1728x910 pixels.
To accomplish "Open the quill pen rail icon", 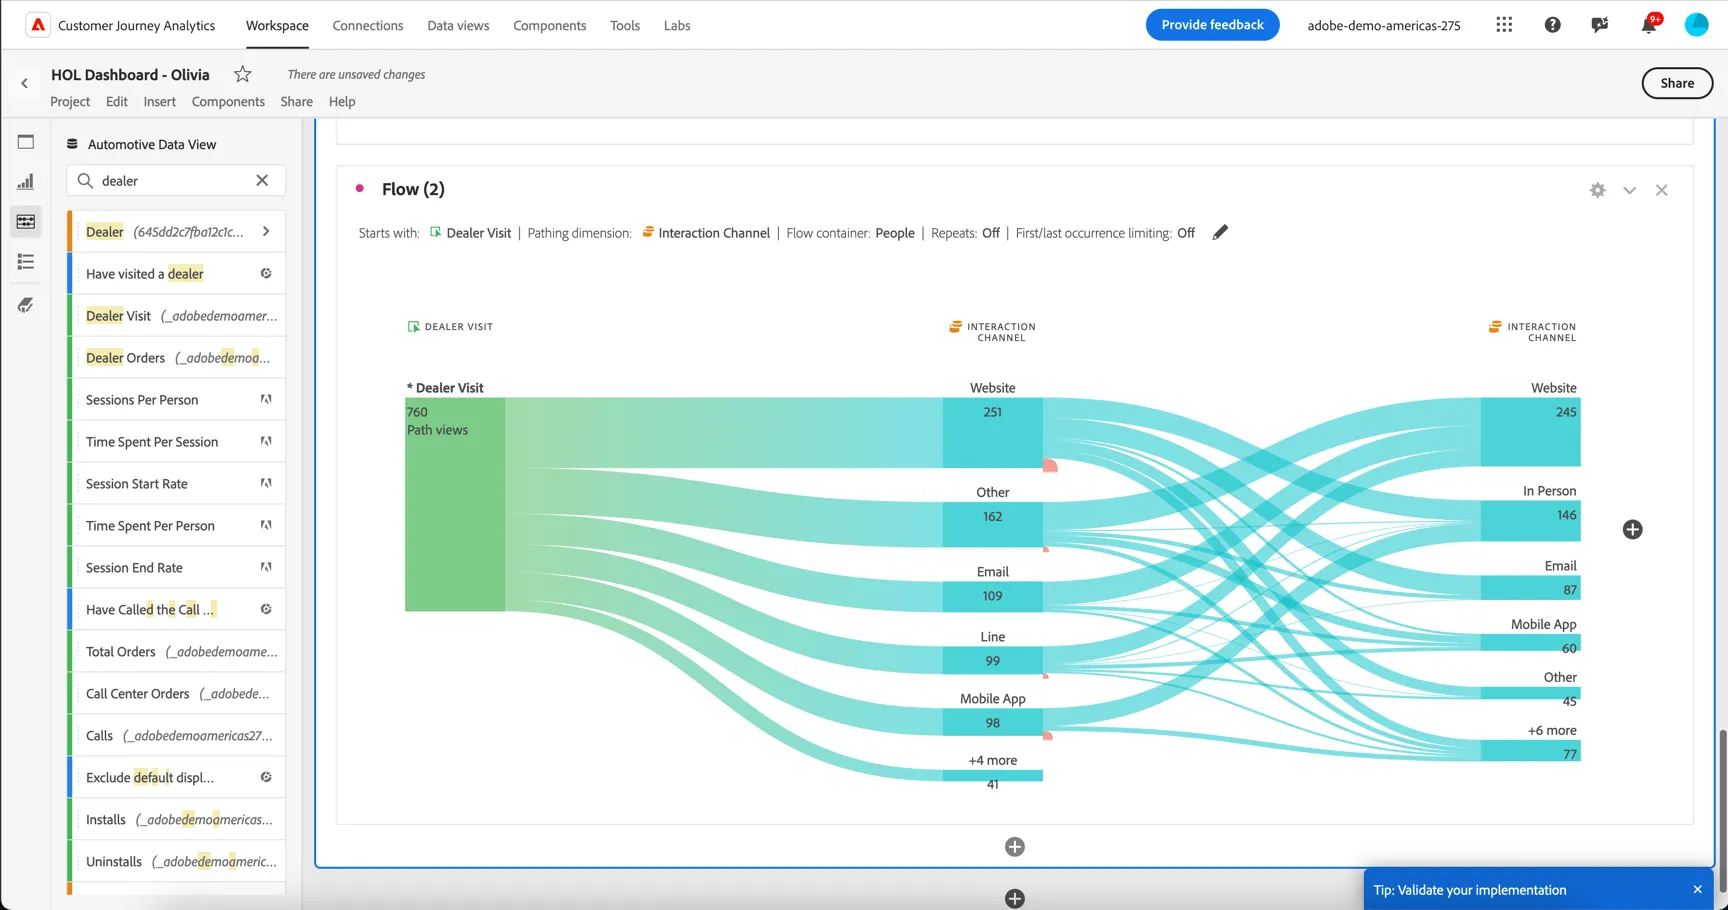I will (26, 305).
